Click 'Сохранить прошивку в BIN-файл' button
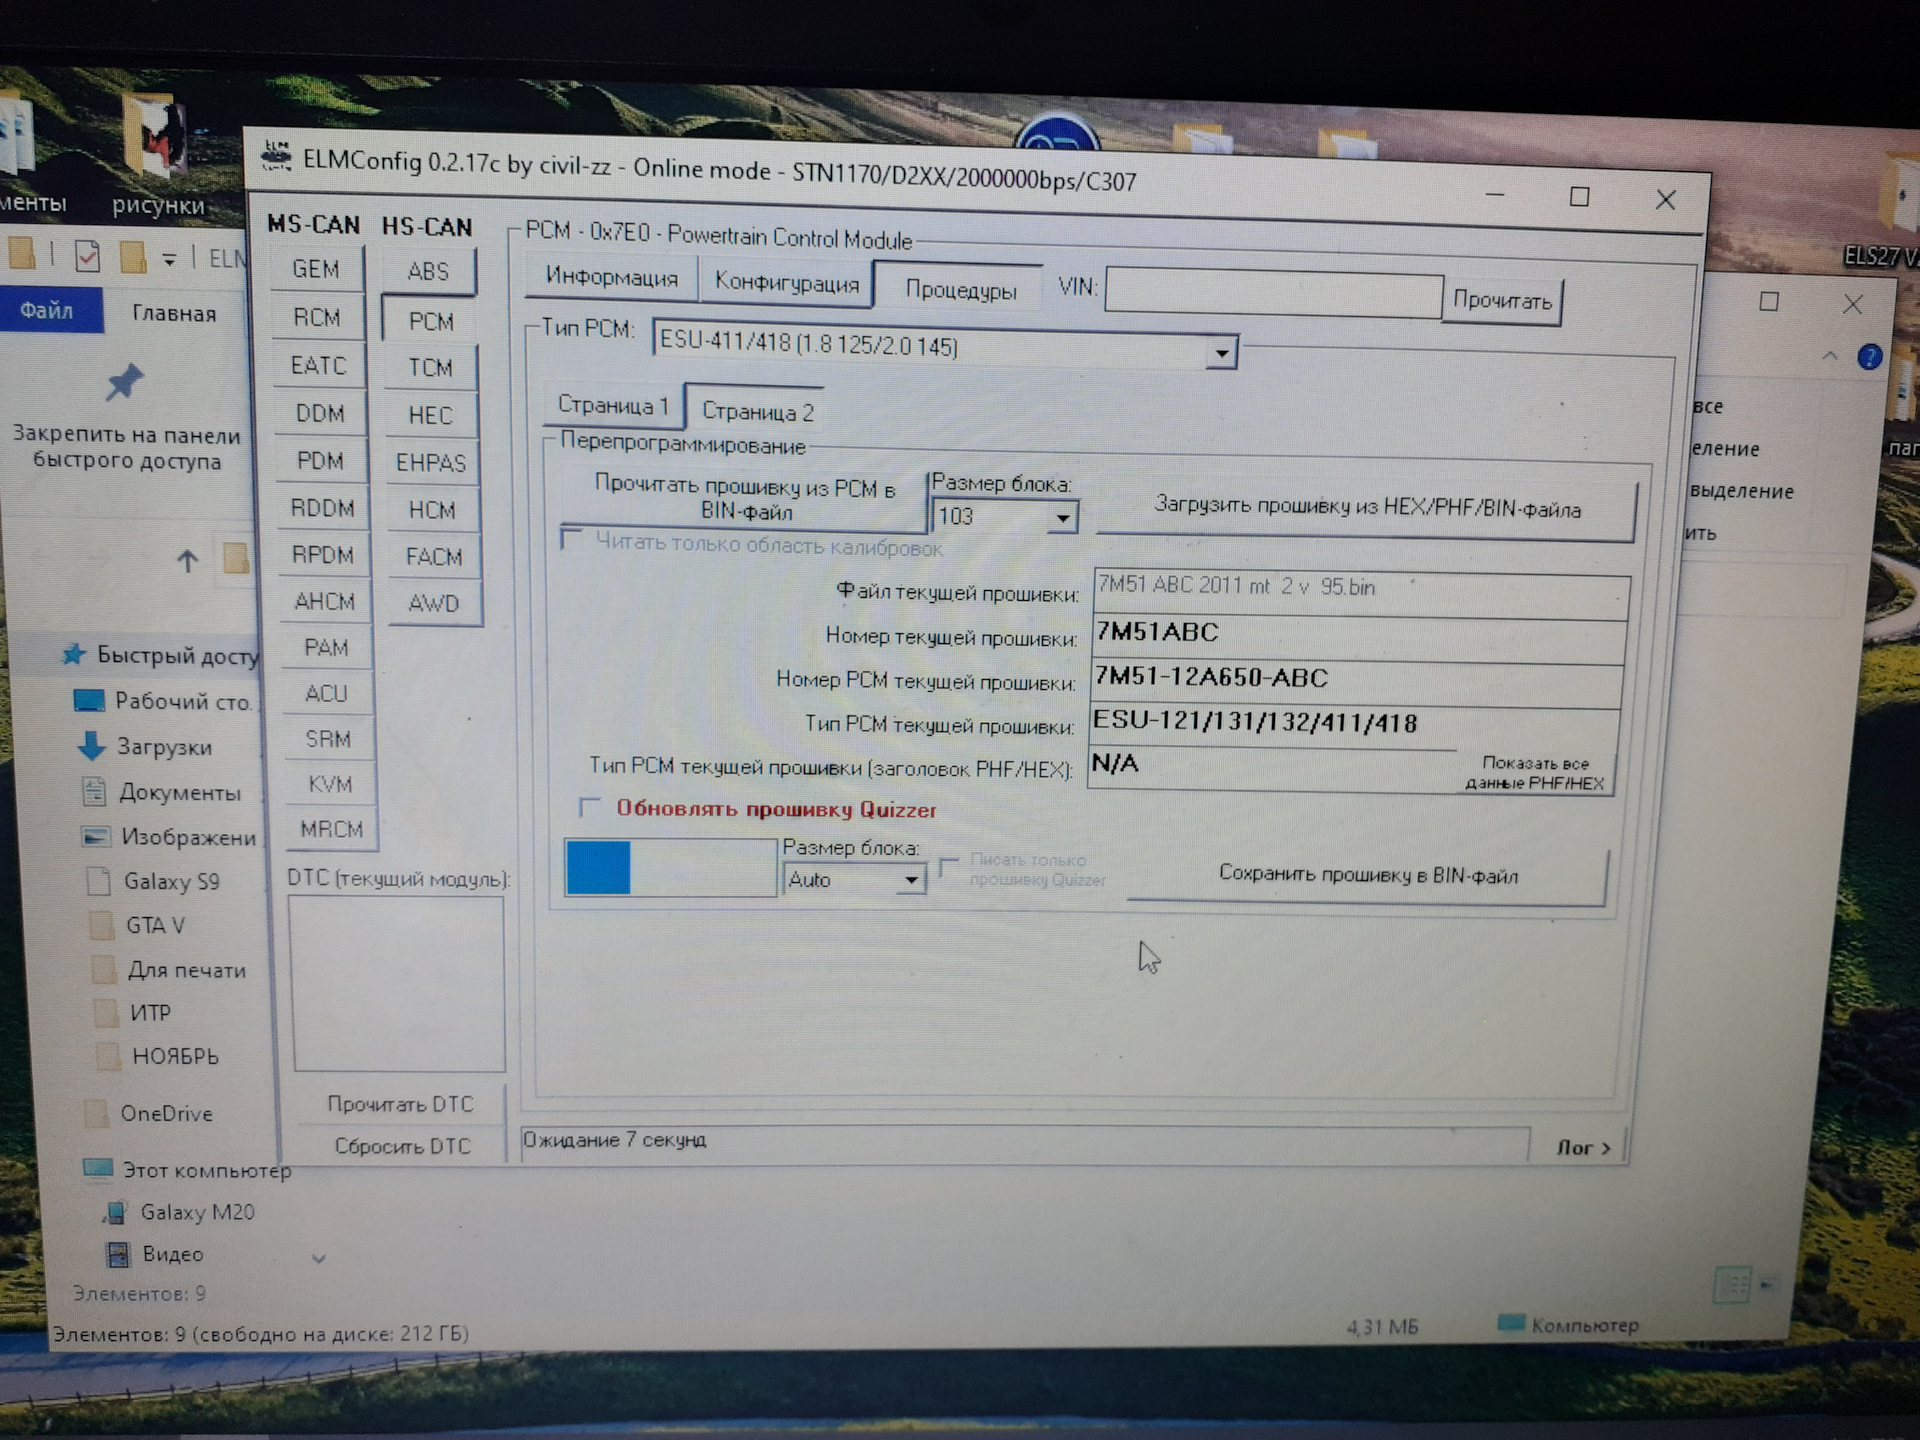Image resolution: width=1920 pixels, height=1440 pixels. click(1367, 875)
